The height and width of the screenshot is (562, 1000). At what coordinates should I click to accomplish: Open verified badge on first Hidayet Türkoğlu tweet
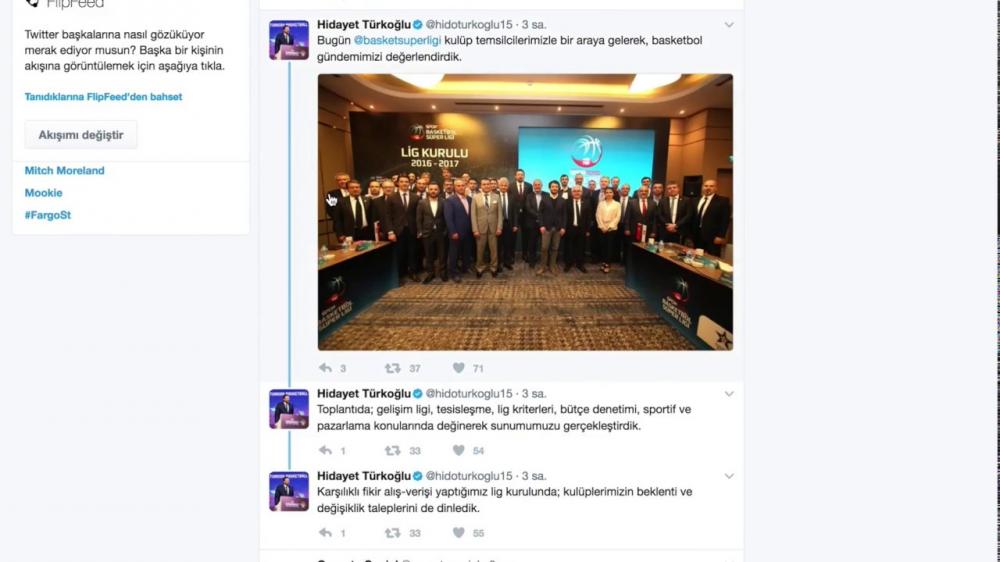tap(418, 25)
